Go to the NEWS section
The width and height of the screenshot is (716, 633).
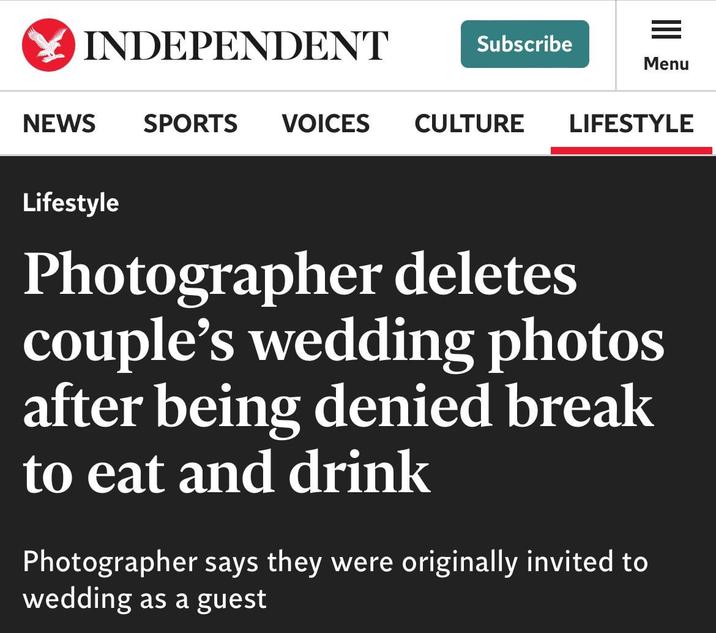click(x=59, y=124)
